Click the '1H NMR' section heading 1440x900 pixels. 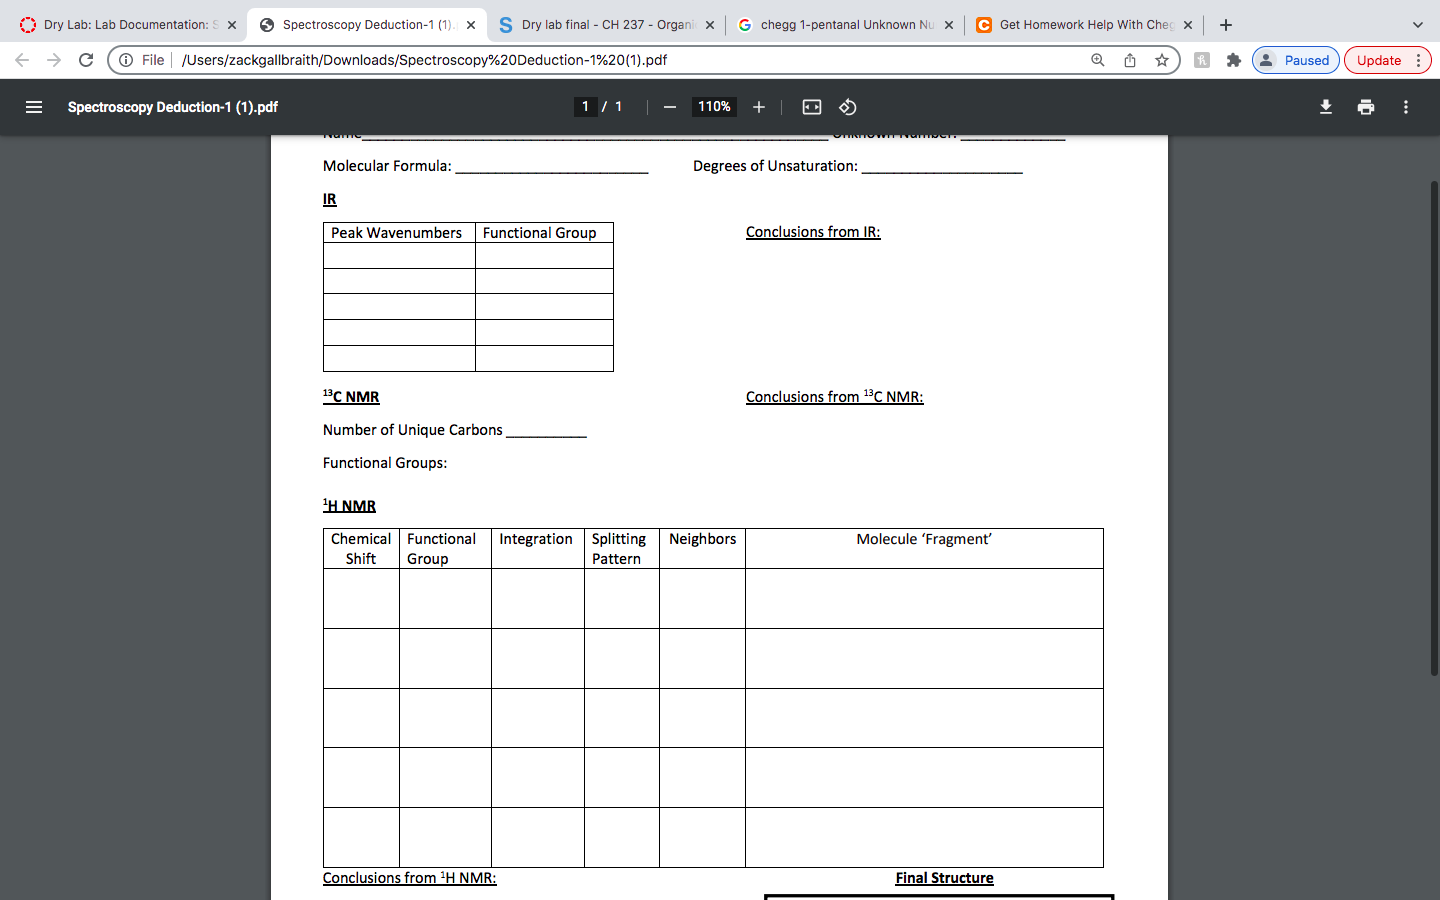[349, 506]
